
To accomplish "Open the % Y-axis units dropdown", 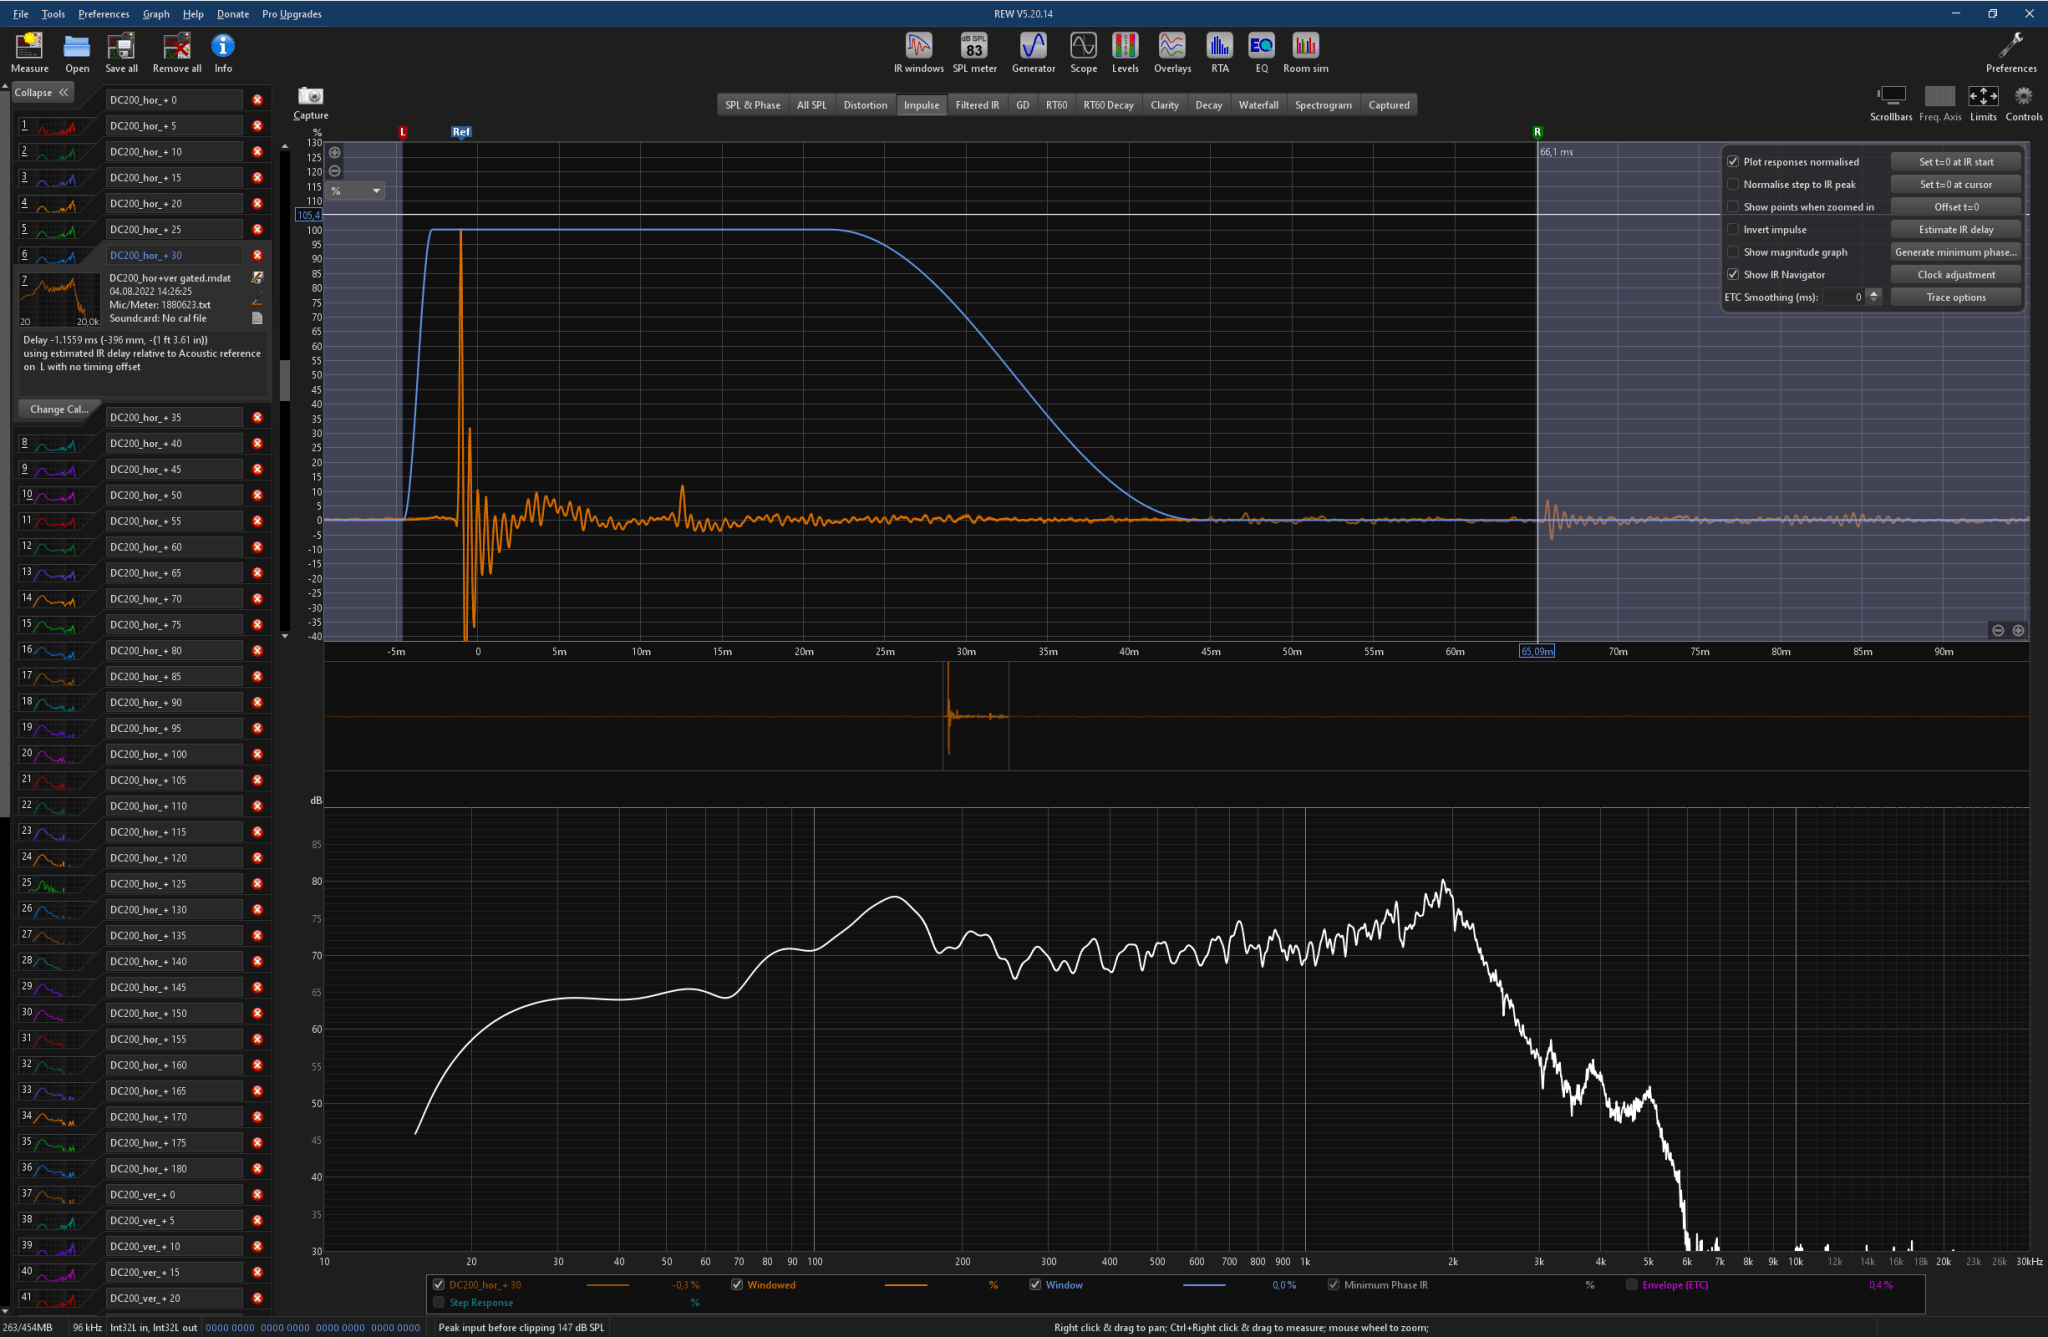I will tap(356, 191).
